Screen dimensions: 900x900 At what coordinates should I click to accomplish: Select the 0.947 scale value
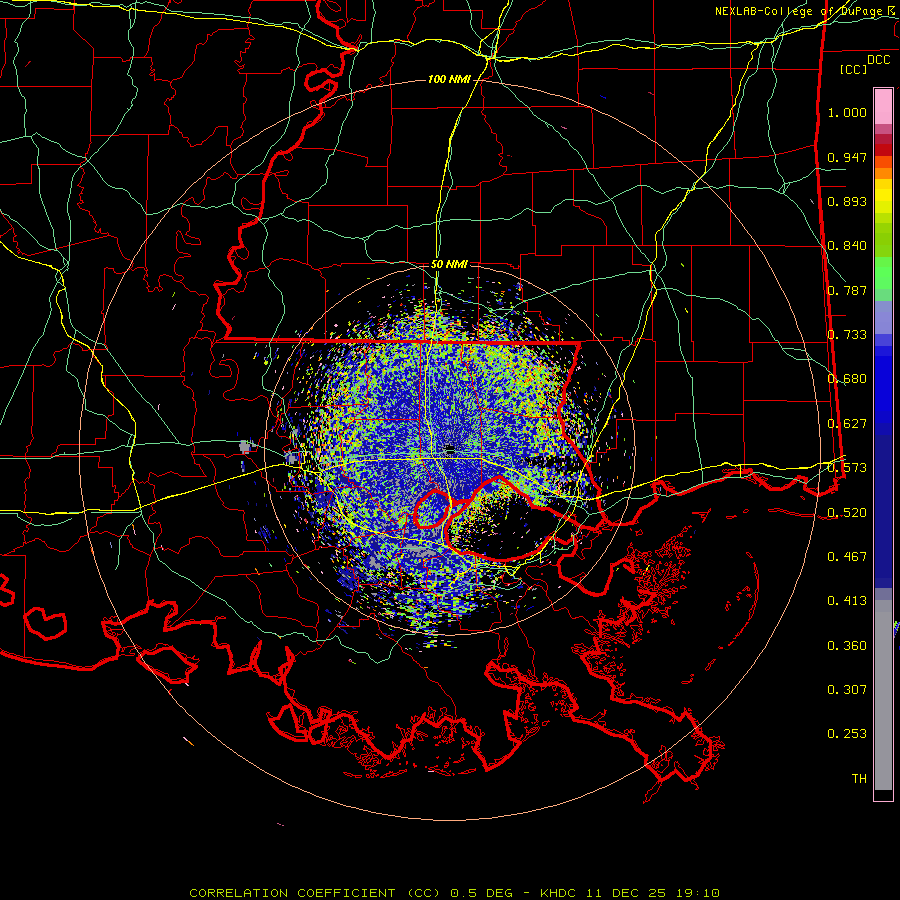847,157
